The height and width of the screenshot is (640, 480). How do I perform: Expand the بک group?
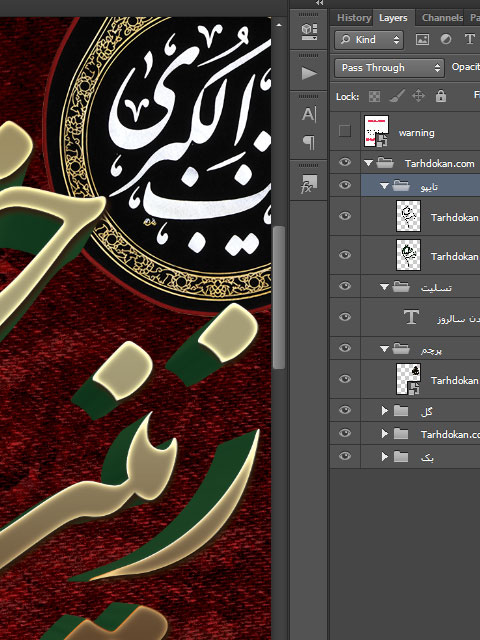point(384,456)
